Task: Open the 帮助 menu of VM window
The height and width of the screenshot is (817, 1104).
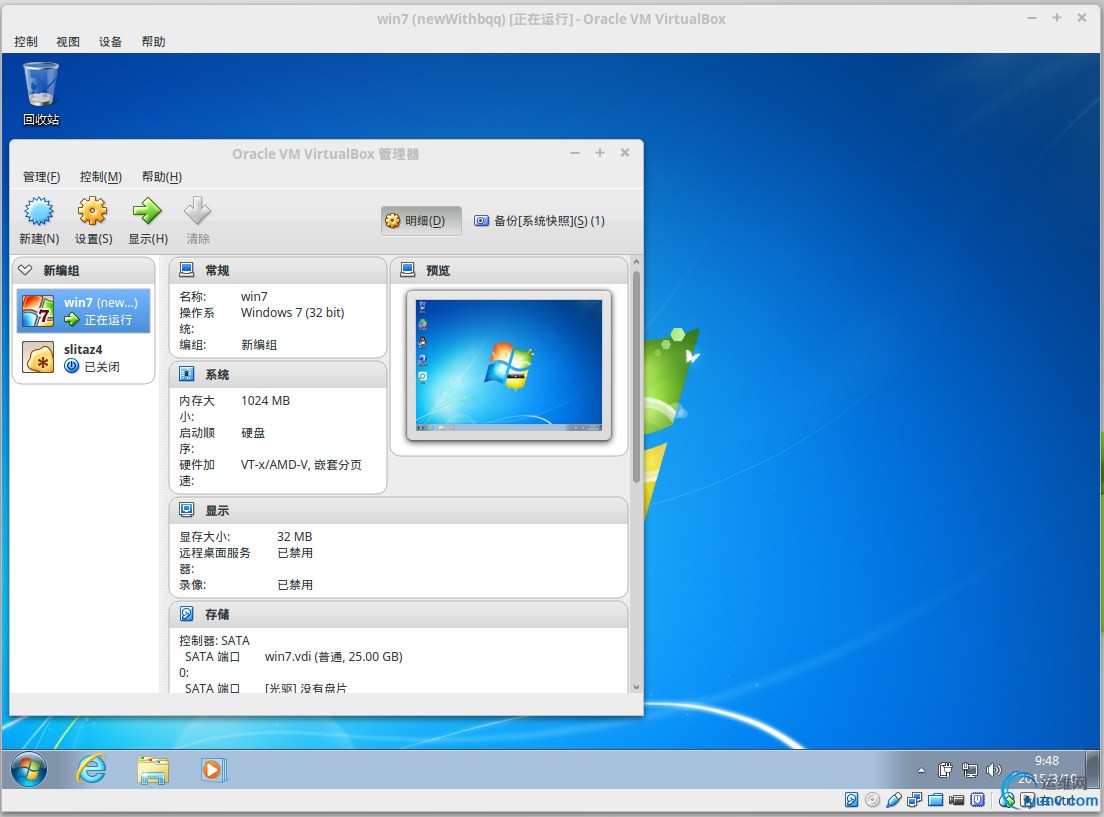Action: coord(153,42)
